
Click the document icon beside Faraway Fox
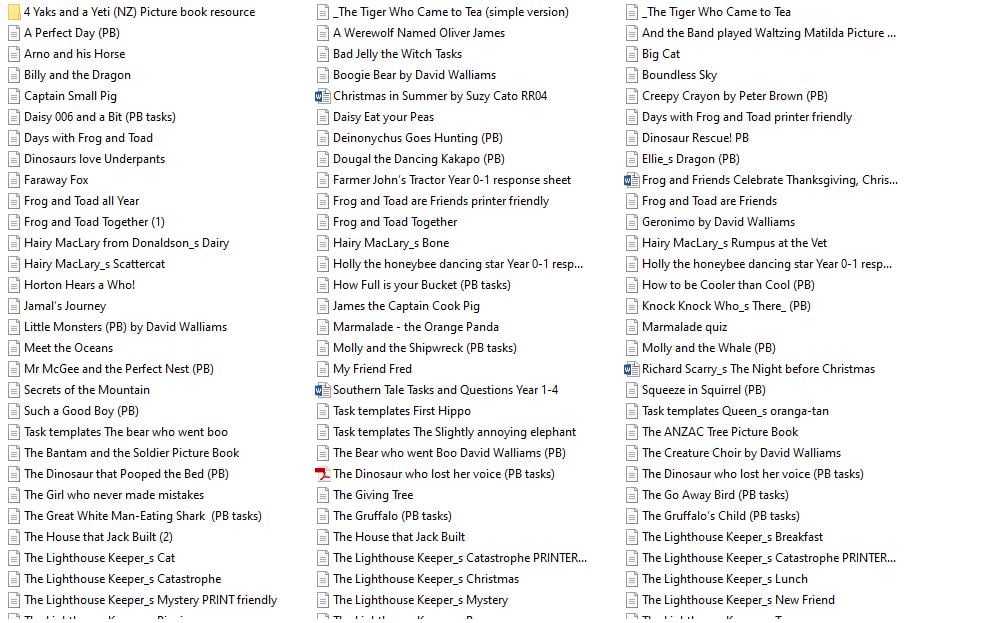(14, 180)
